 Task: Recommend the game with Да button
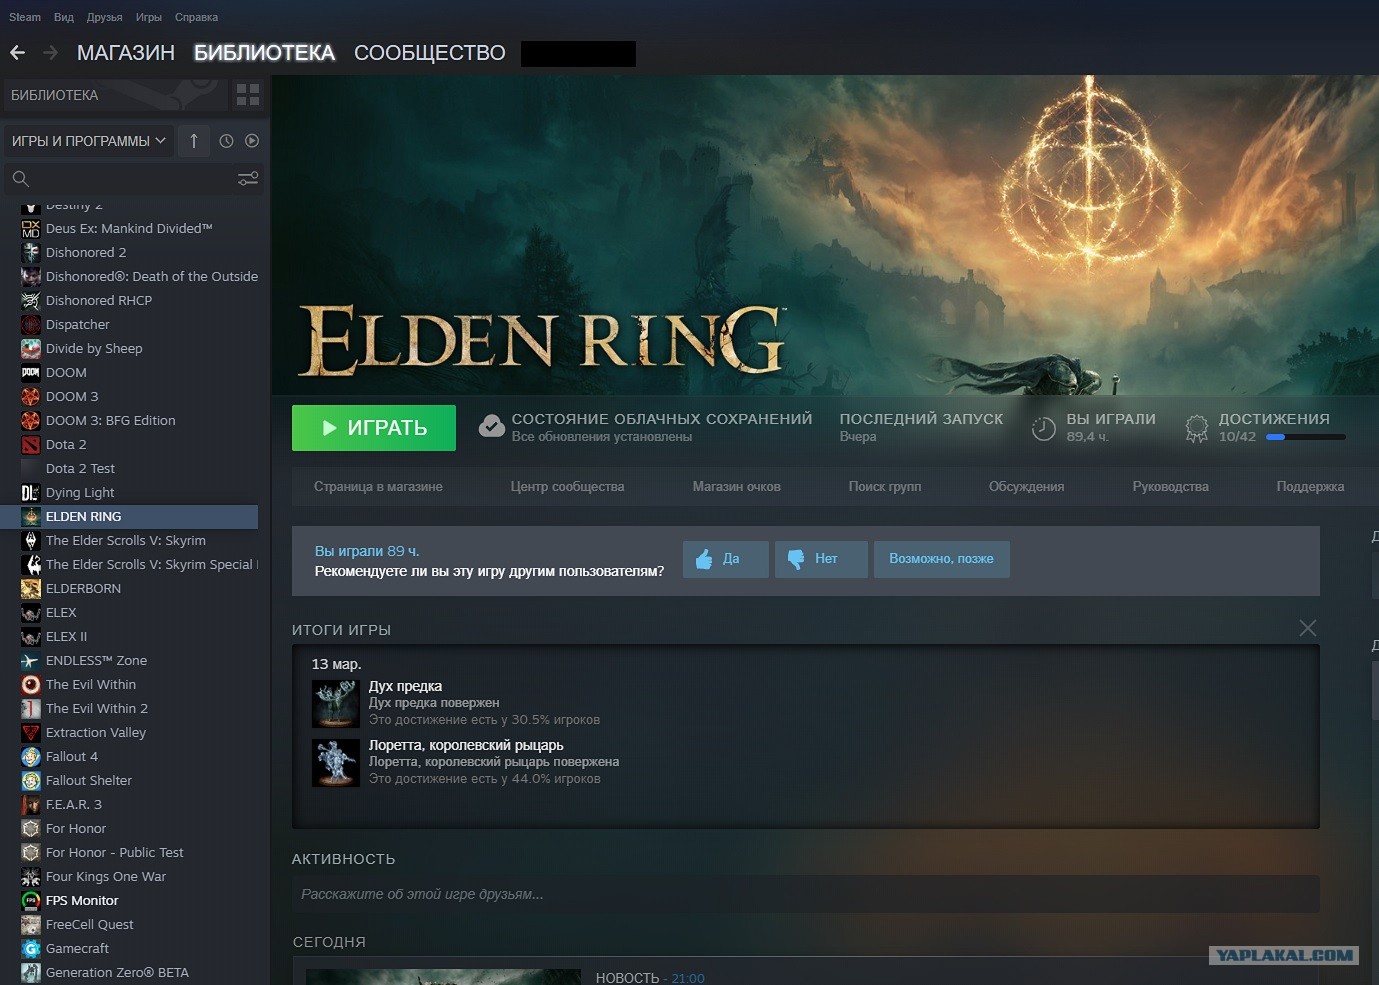pos(726,559)
